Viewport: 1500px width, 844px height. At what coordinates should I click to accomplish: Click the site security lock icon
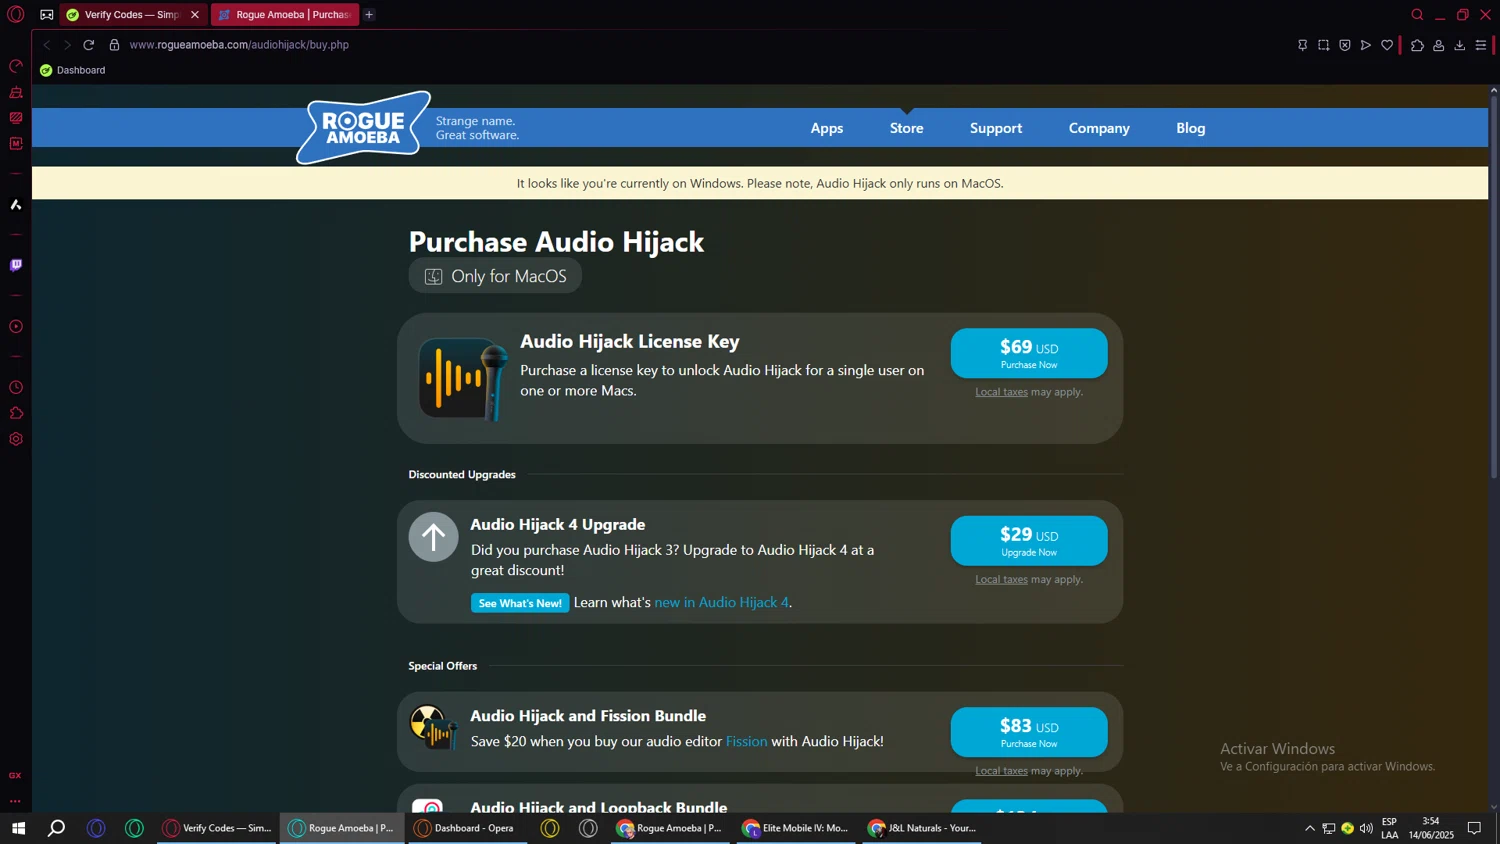tap(114, 45)
